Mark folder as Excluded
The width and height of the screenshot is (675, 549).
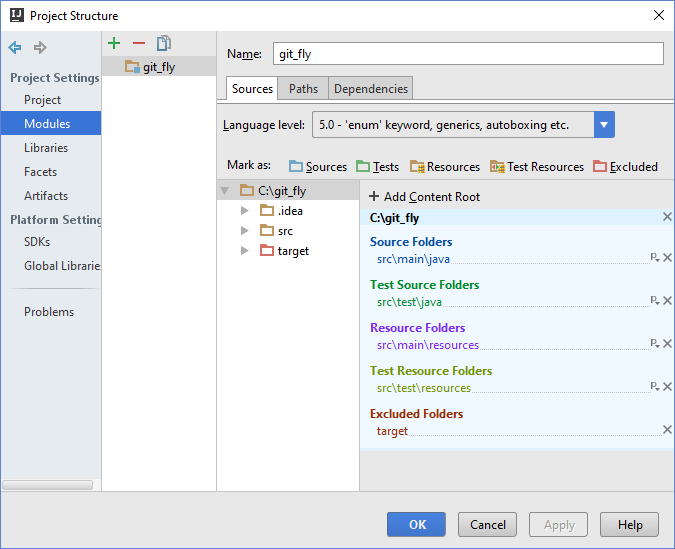click(x=625, y=167)
